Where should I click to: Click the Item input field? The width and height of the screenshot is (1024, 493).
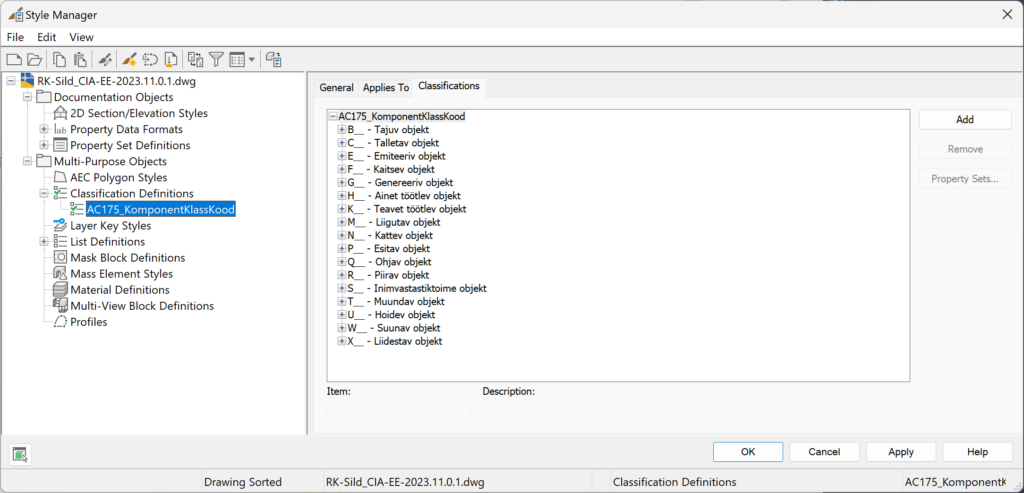[399, 411]
